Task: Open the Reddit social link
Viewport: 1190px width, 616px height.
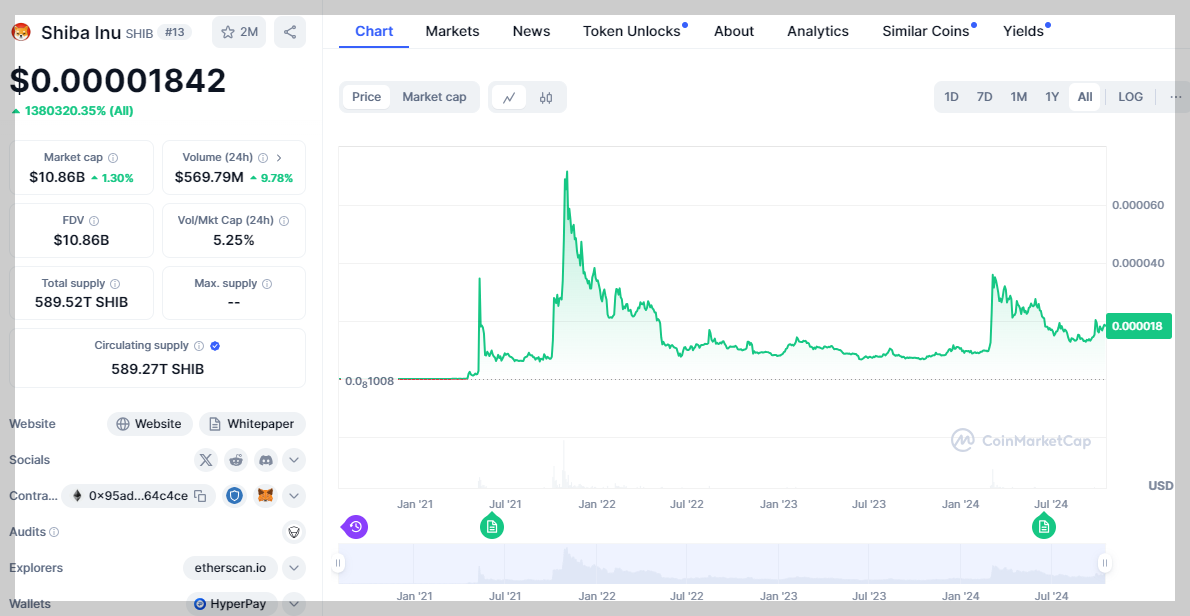Action: pos(236,460)
